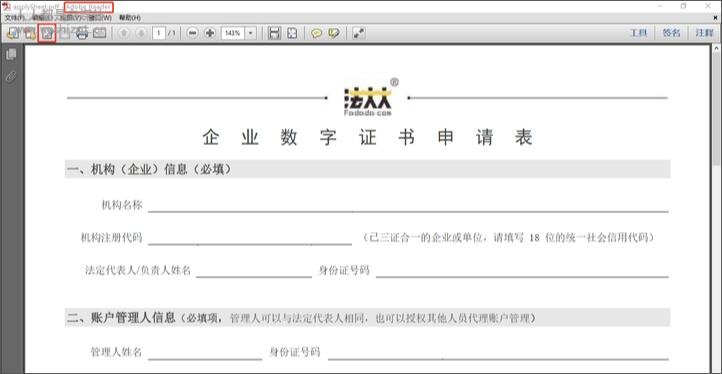Image resolution: width=722 pixels, height=374 pixels.
Task: Click the scrollbar up arrow
Action: click(717, 48)
